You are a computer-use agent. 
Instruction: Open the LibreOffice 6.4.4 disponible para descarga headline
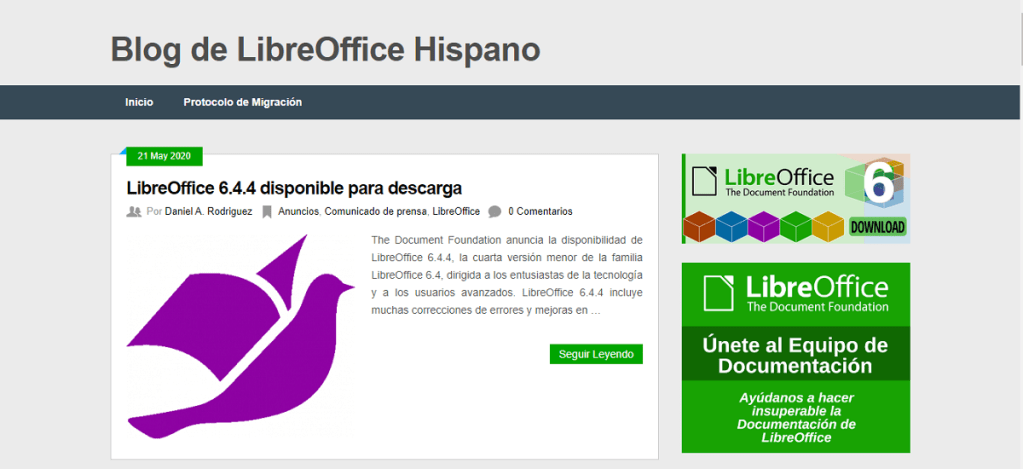[294, 188]
